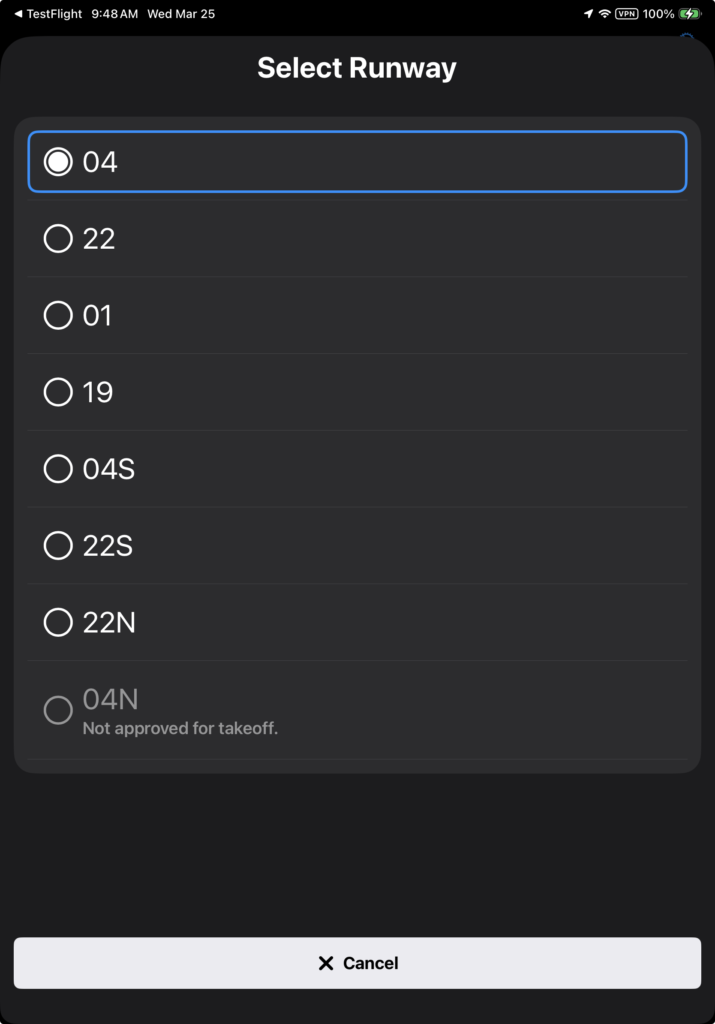
Task: Click the Select Runway title
Action: [x=357, y=68]
